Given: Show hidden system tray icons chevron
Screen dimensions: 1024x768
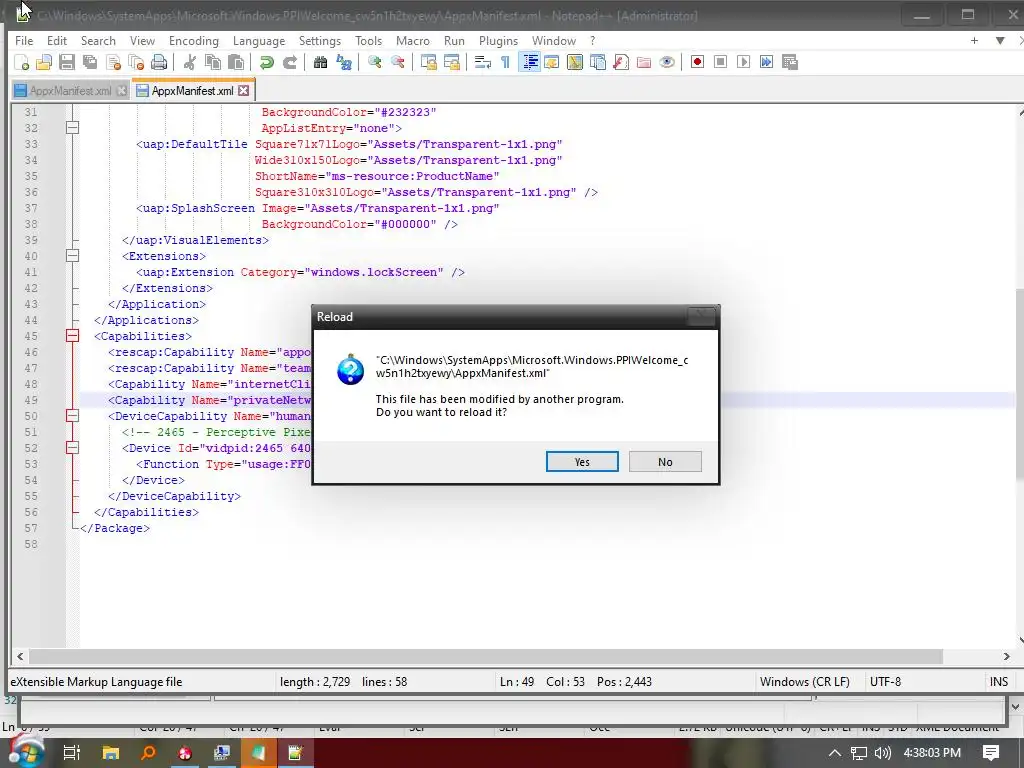Looking at the screenshot, I should click(835, 753).
